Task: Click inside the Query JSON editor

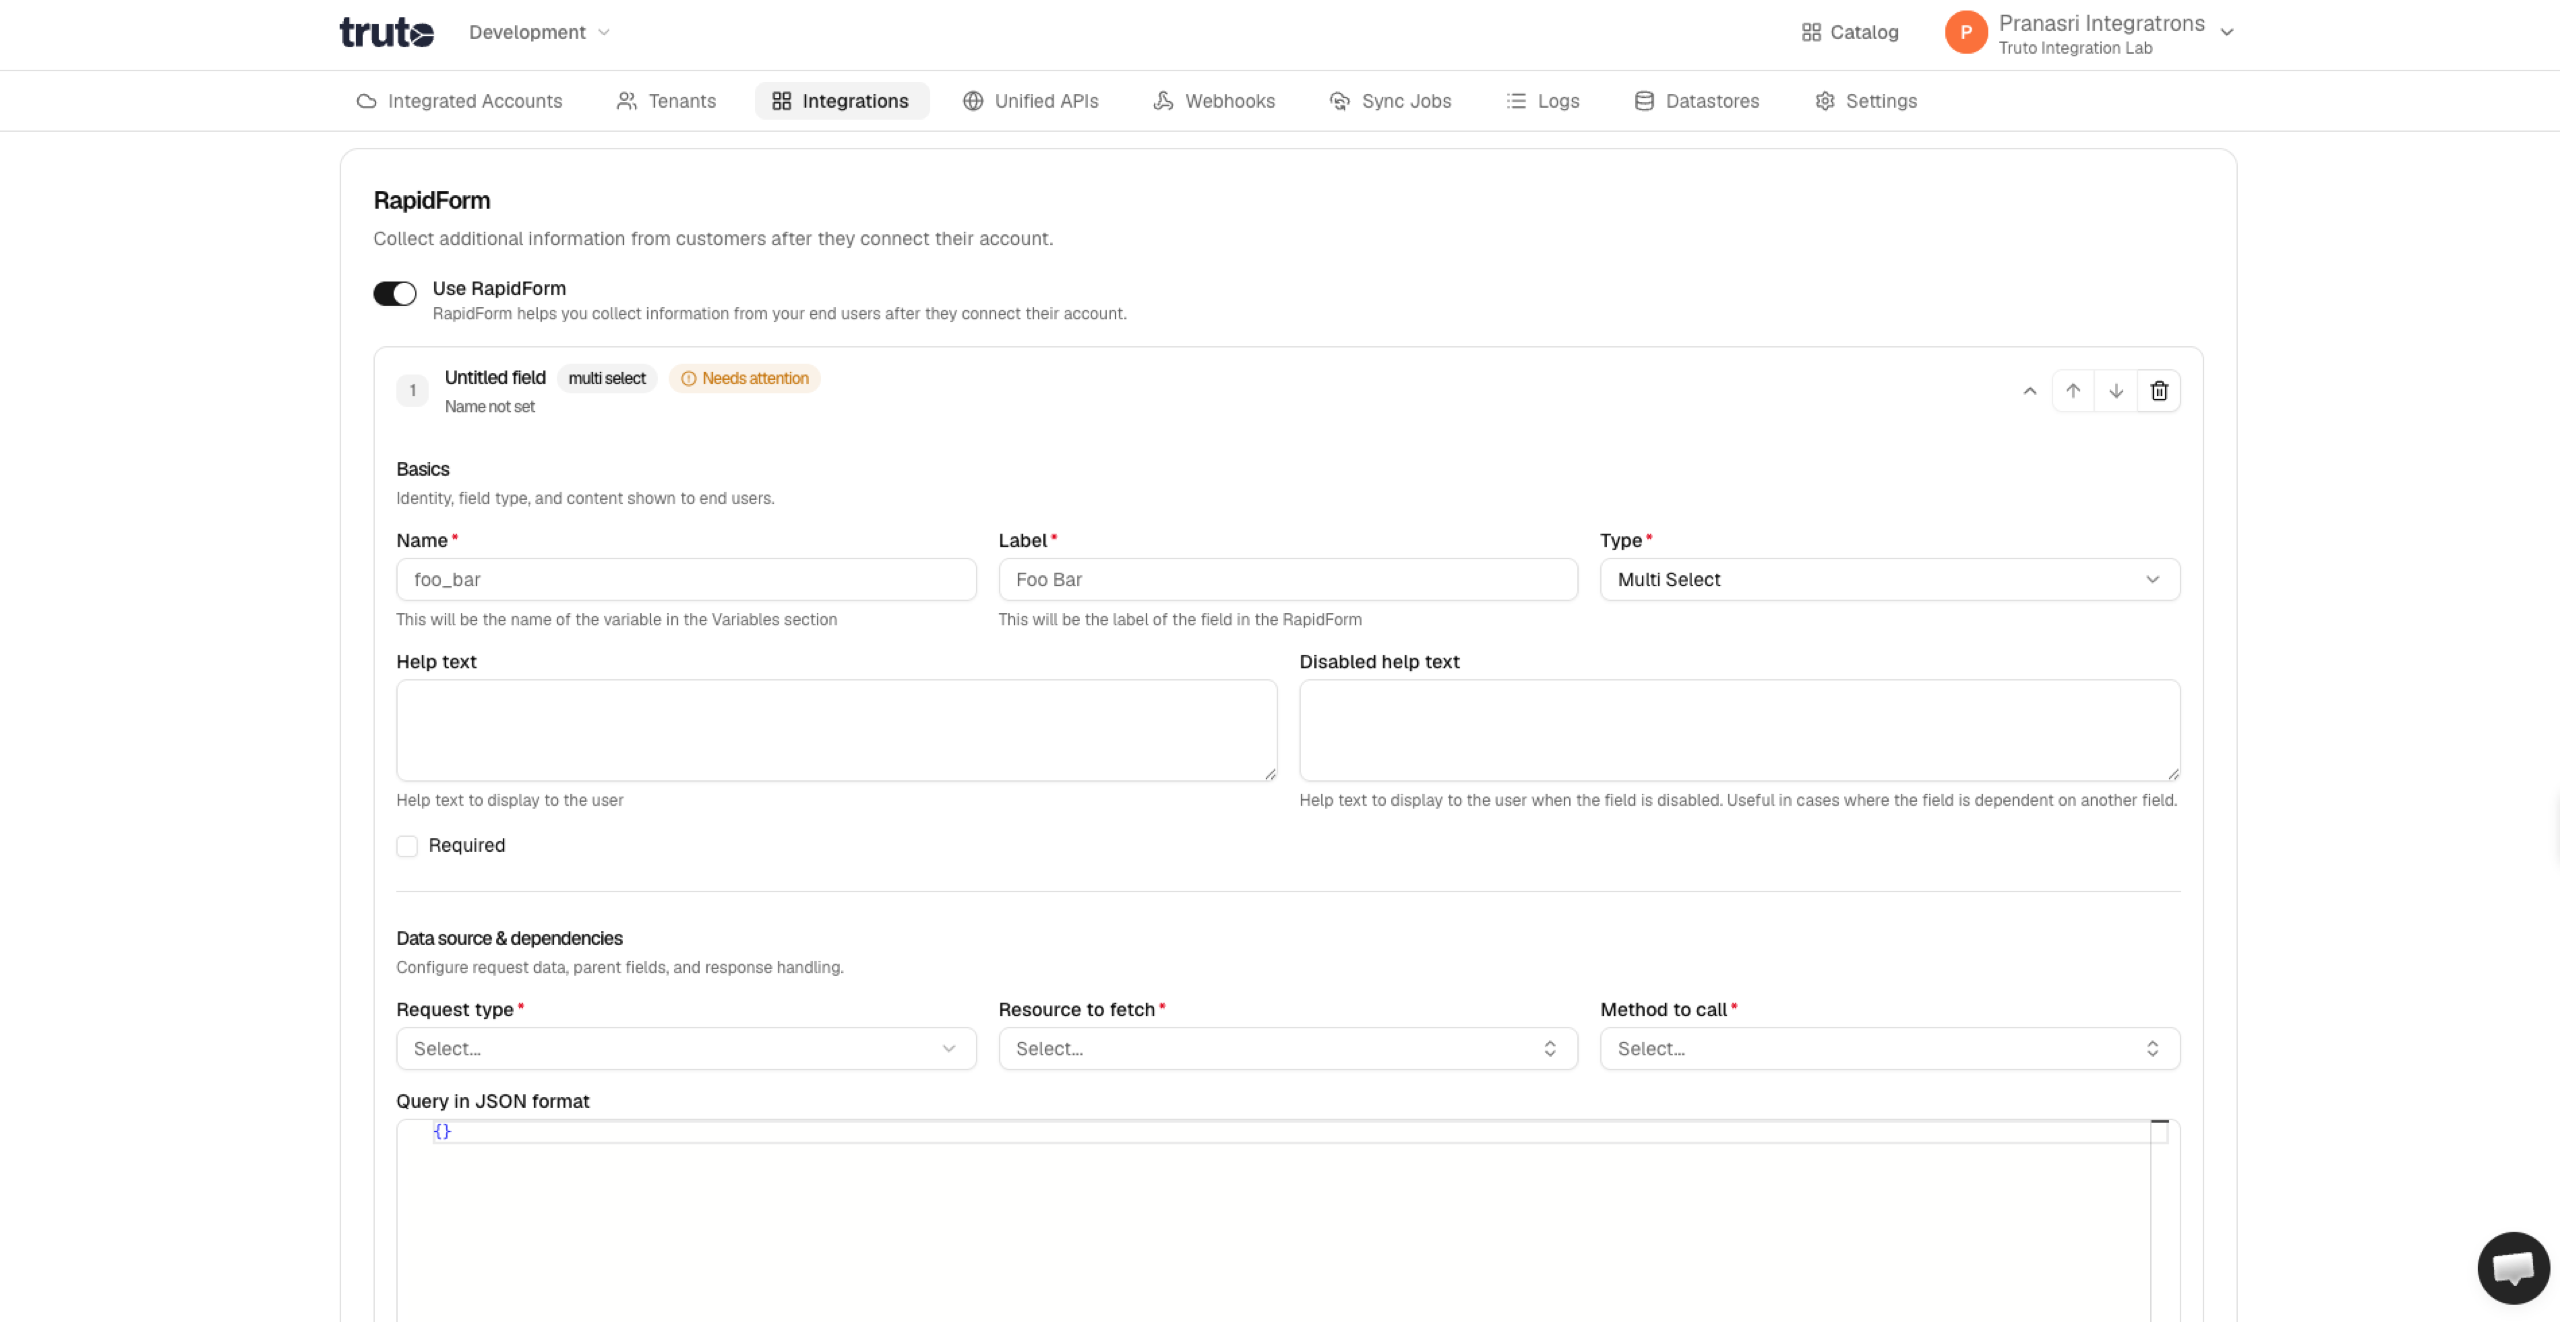Action: coord(1288,1220)
